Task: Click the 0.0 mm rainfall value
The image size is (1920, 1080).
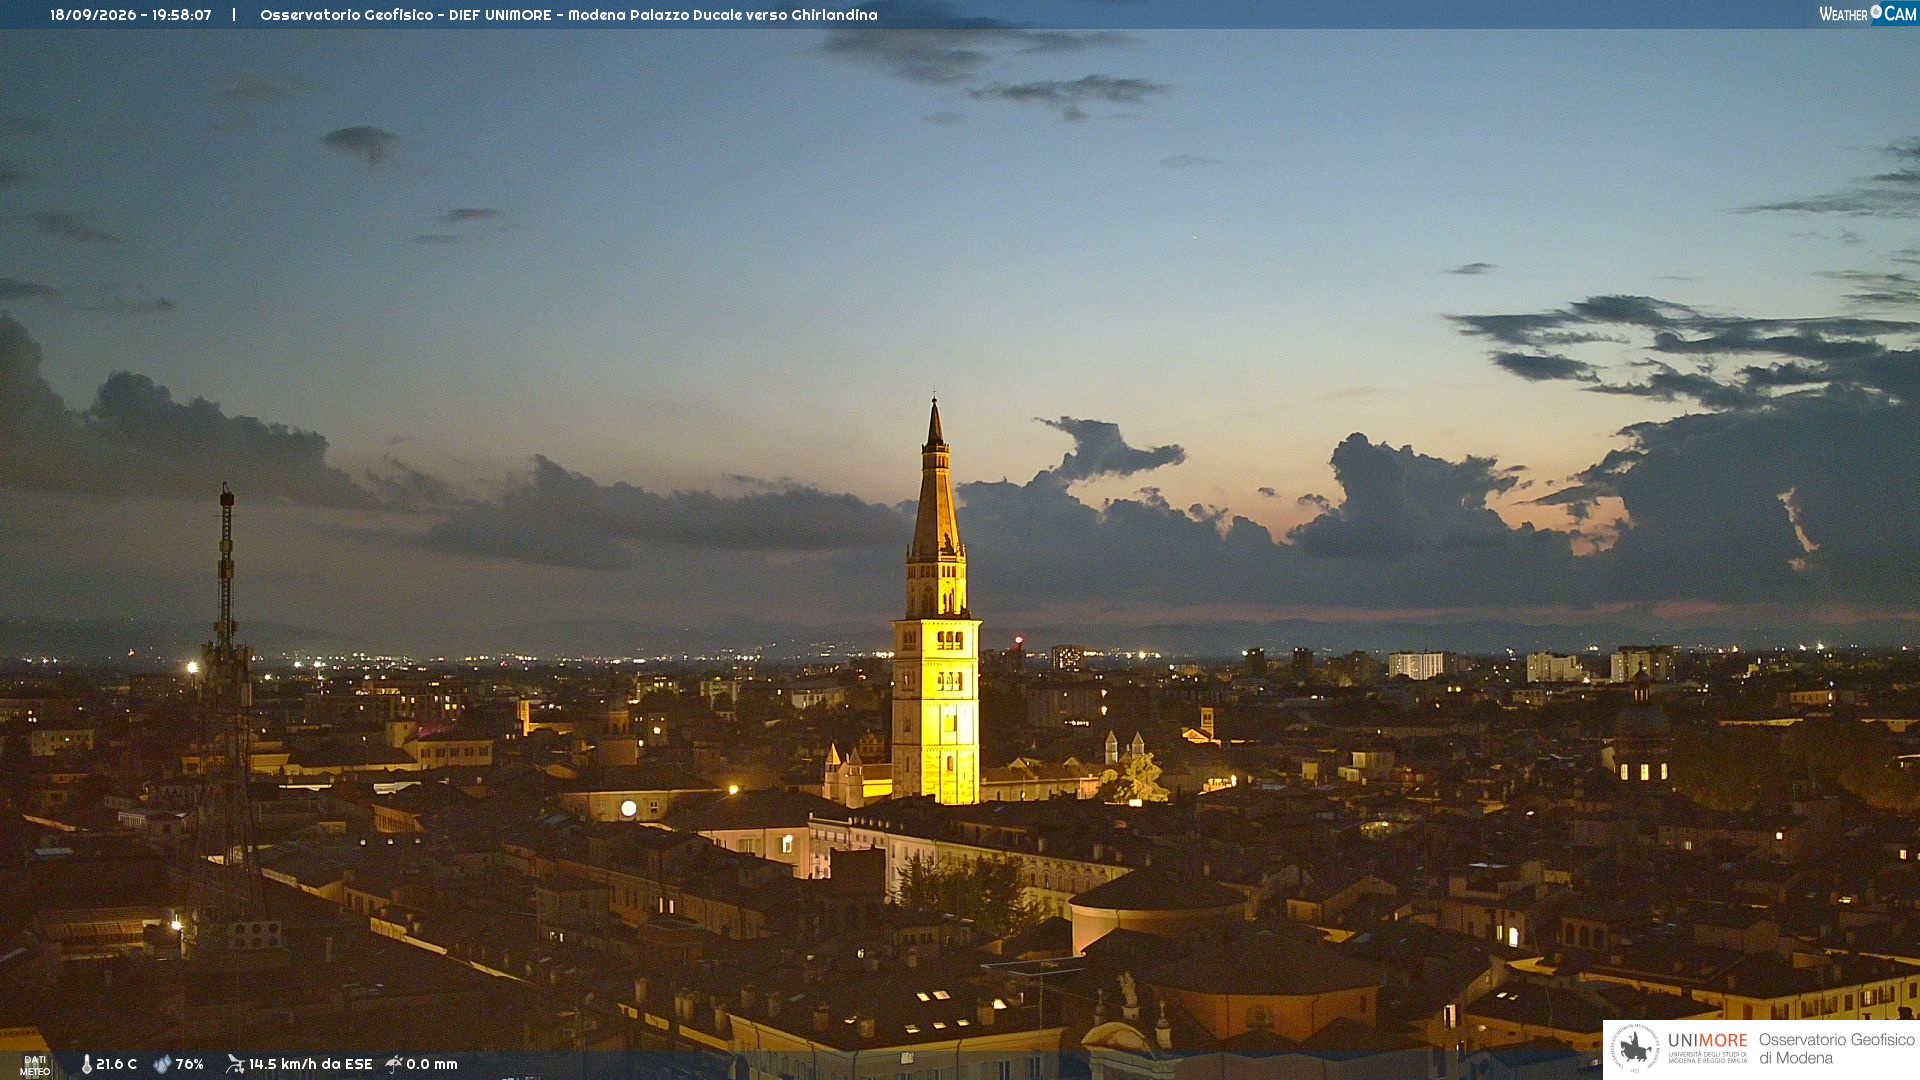Action: [432, 1064]
